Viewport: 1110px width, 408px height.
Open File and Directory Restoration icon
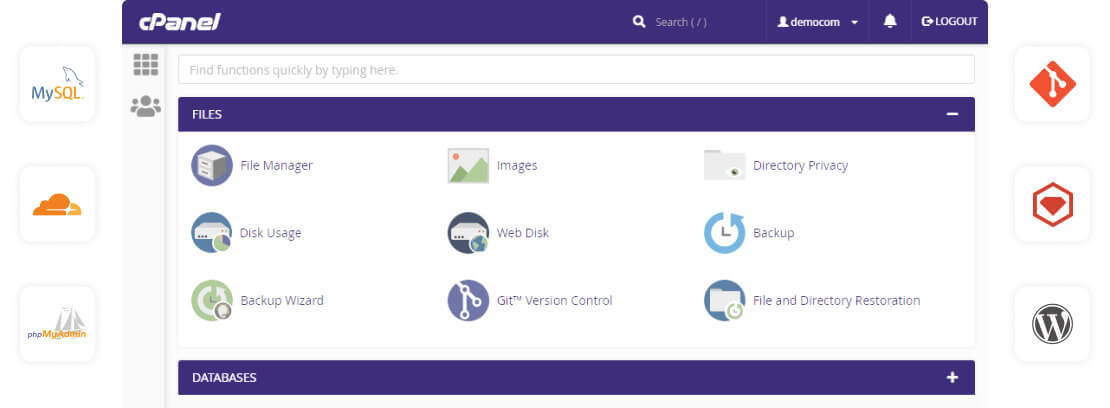[x=724, y=300]
